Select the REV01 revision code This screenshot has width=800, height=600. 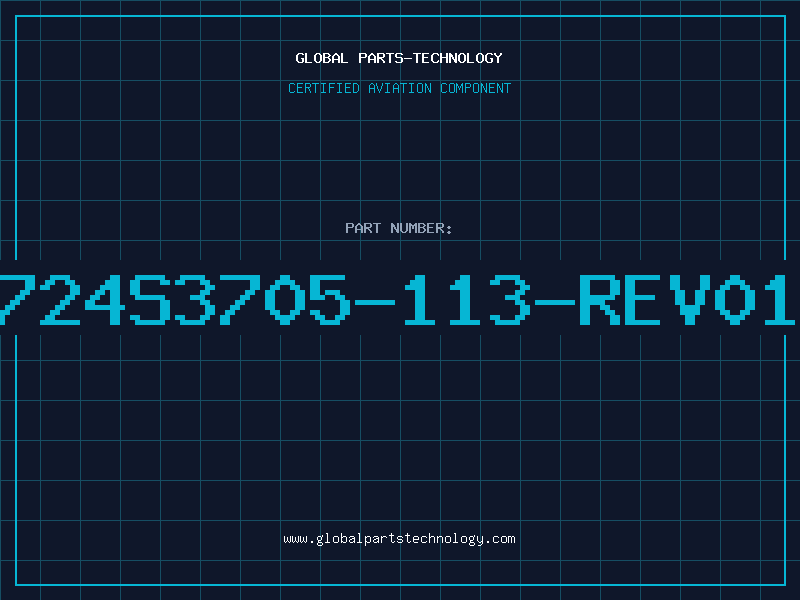687,299
